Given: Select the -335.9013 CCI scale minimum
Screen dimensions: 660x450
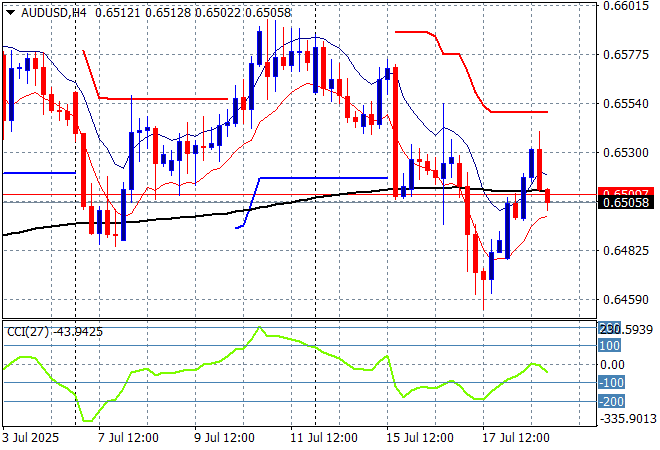Looking at the screenshot, I should point(628,419).
